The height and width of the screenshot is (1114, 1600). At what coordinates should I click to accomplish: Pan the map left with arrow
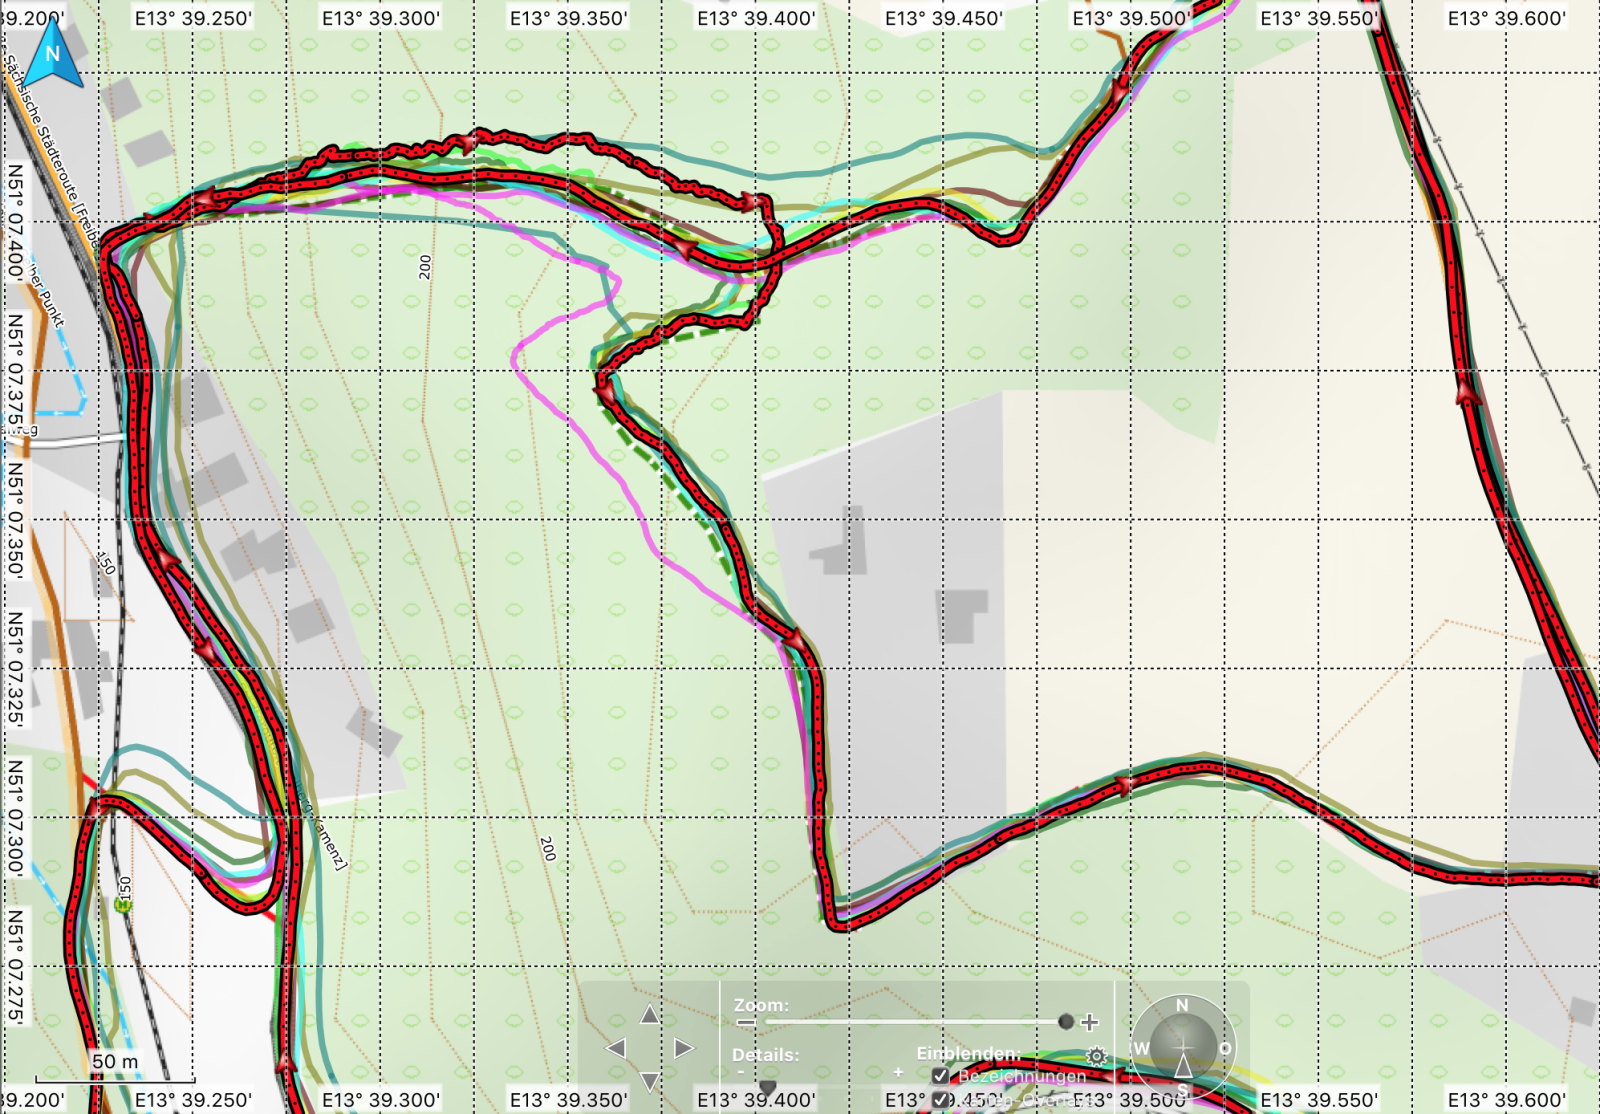tap(616, 1048)
